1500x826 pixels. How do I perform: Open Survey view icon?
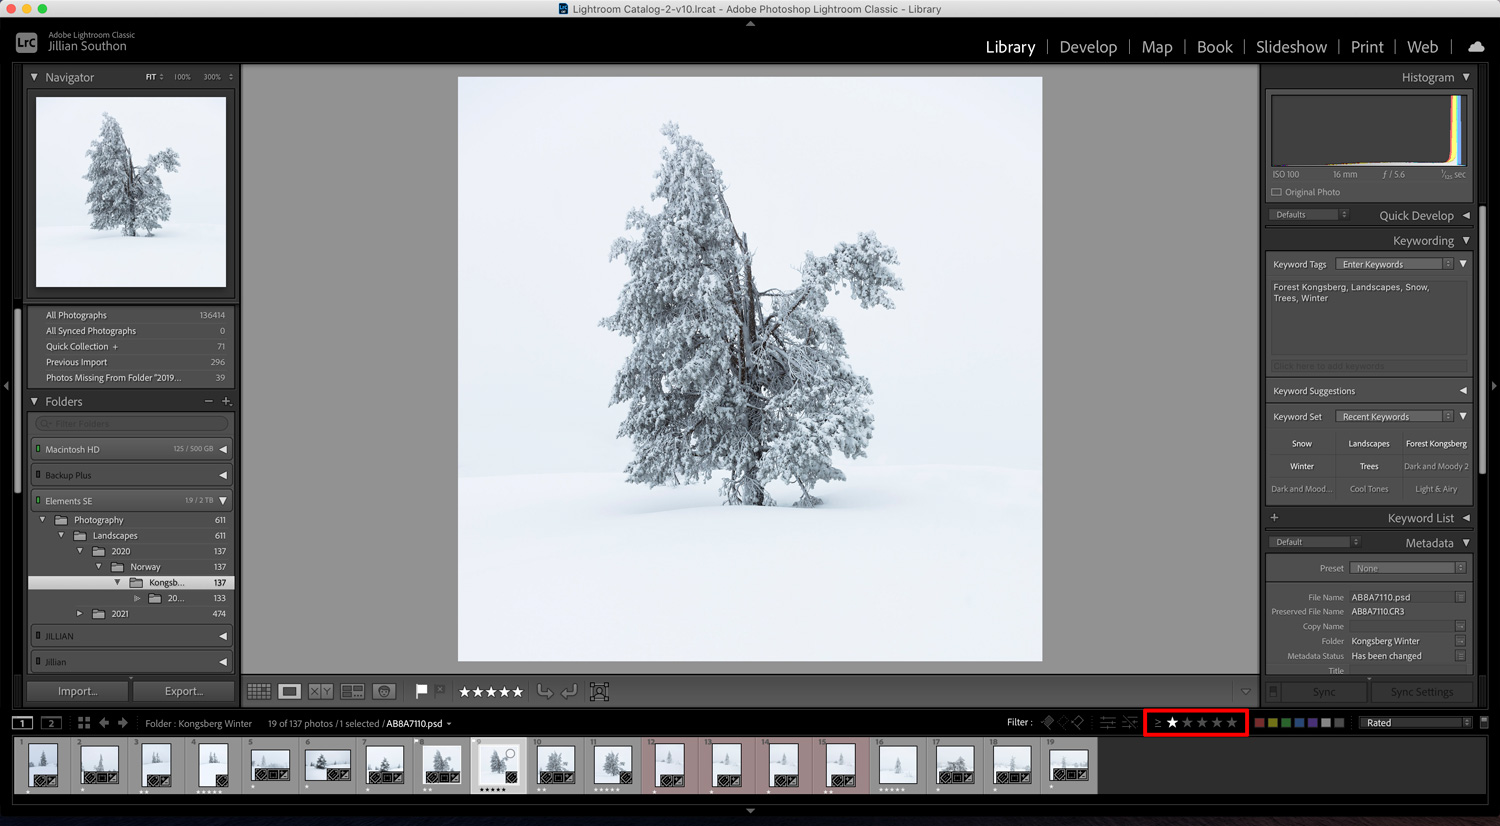(x=352, y=691)
